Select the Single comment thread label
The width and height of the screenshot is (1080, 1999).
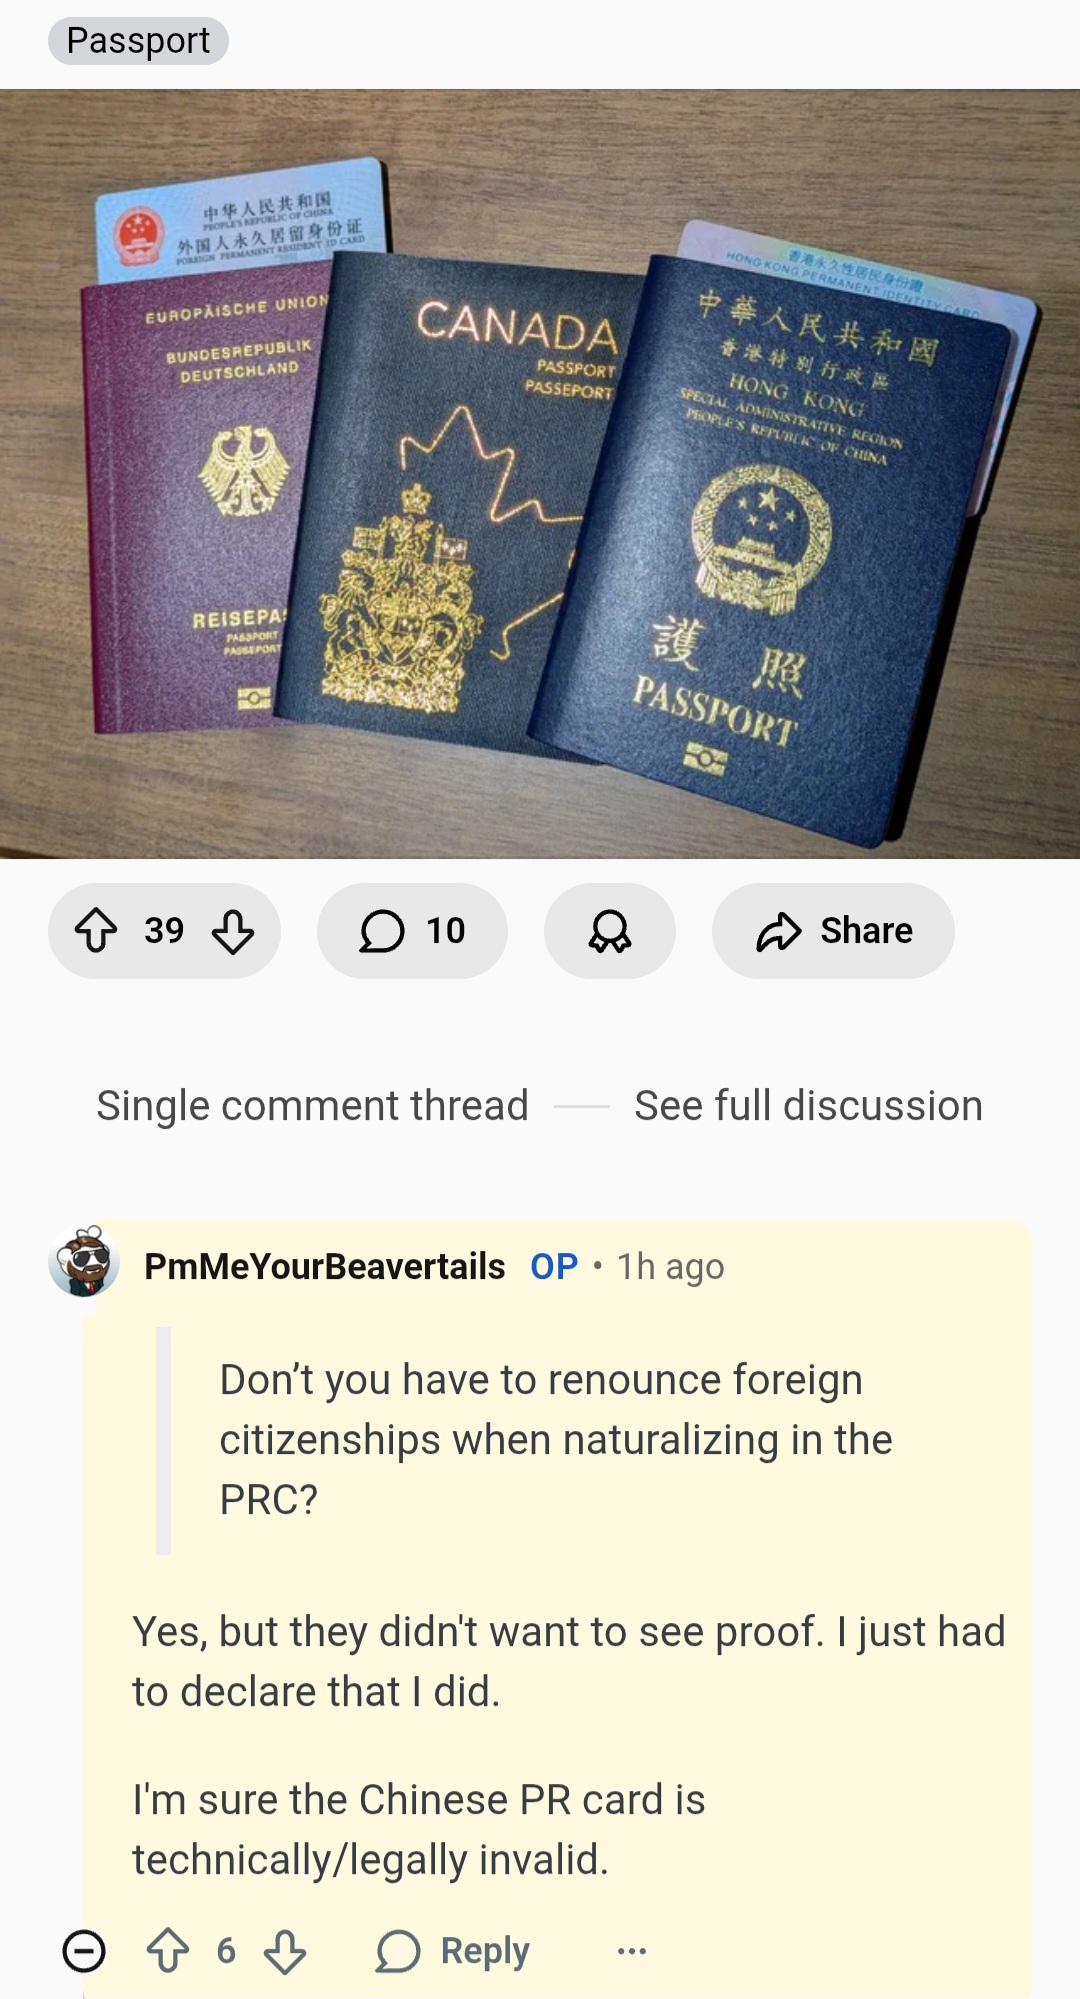click(x=312, y=1106)
